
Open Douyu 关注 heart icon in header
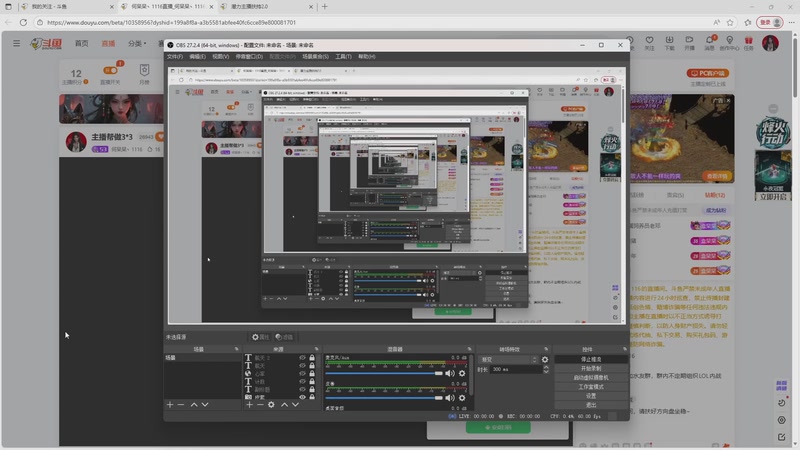tap(649, 43)
